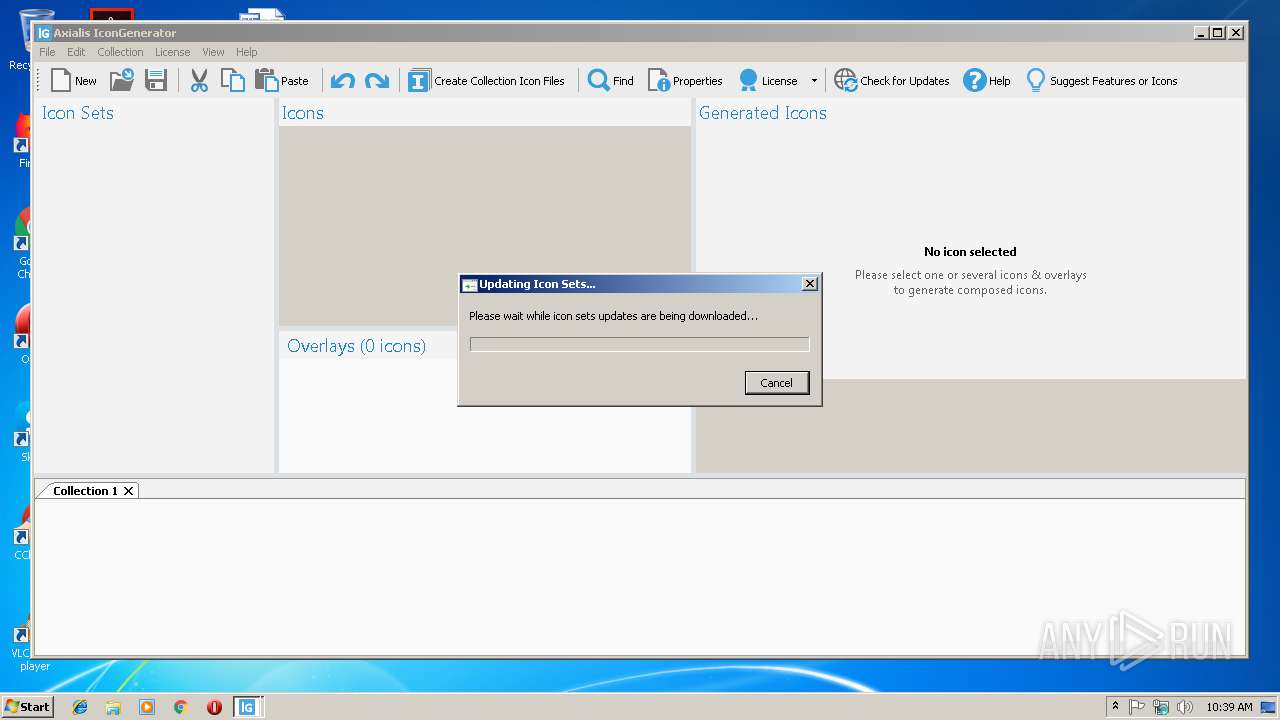Open the Edit menu
Screen dimensions: 1280x720
(76, 52)
